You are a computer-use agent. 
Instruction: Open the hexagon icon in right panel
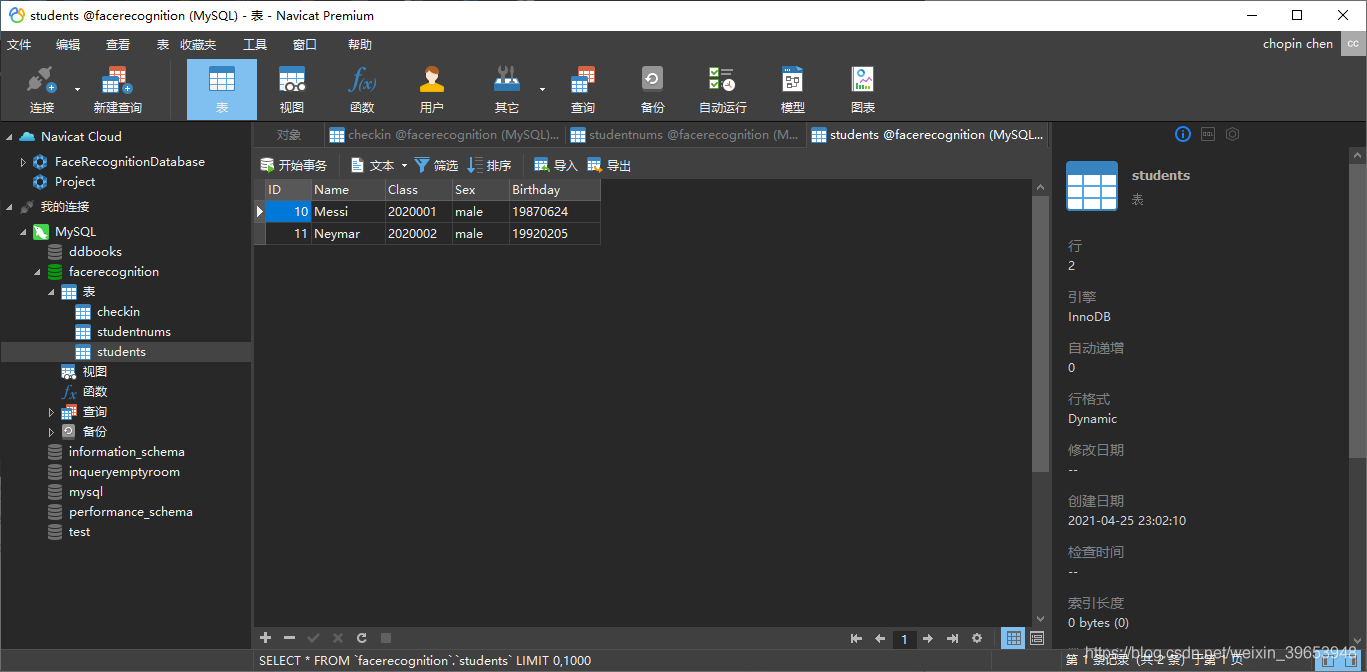coord(1233,134)
